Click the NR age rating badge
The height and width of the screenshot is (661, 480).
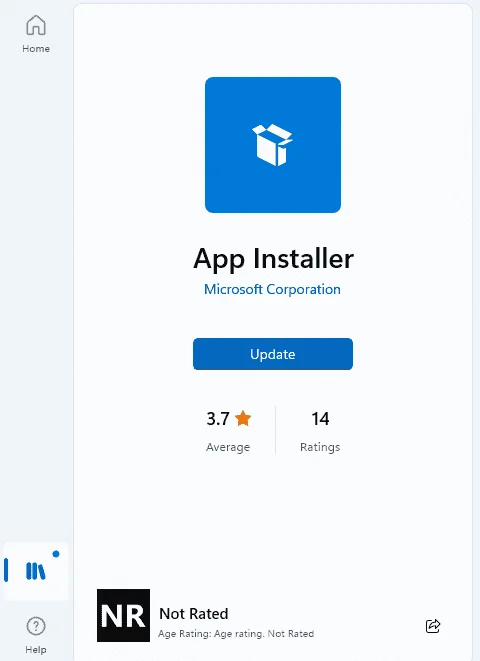pyautogui.click(x=123, y=615)
